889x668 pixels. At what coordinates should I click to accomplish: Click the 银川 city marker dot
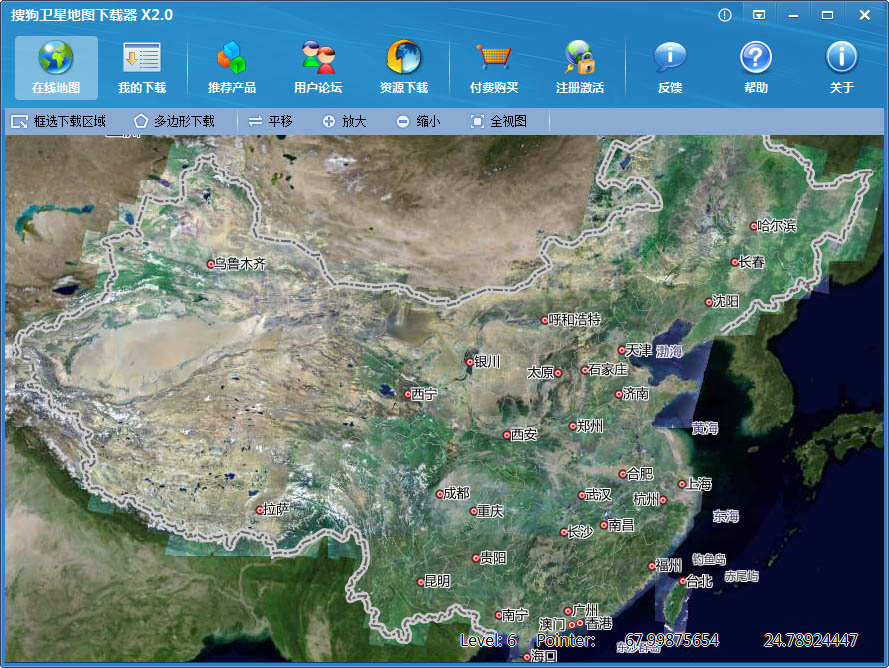pos(469,362)
